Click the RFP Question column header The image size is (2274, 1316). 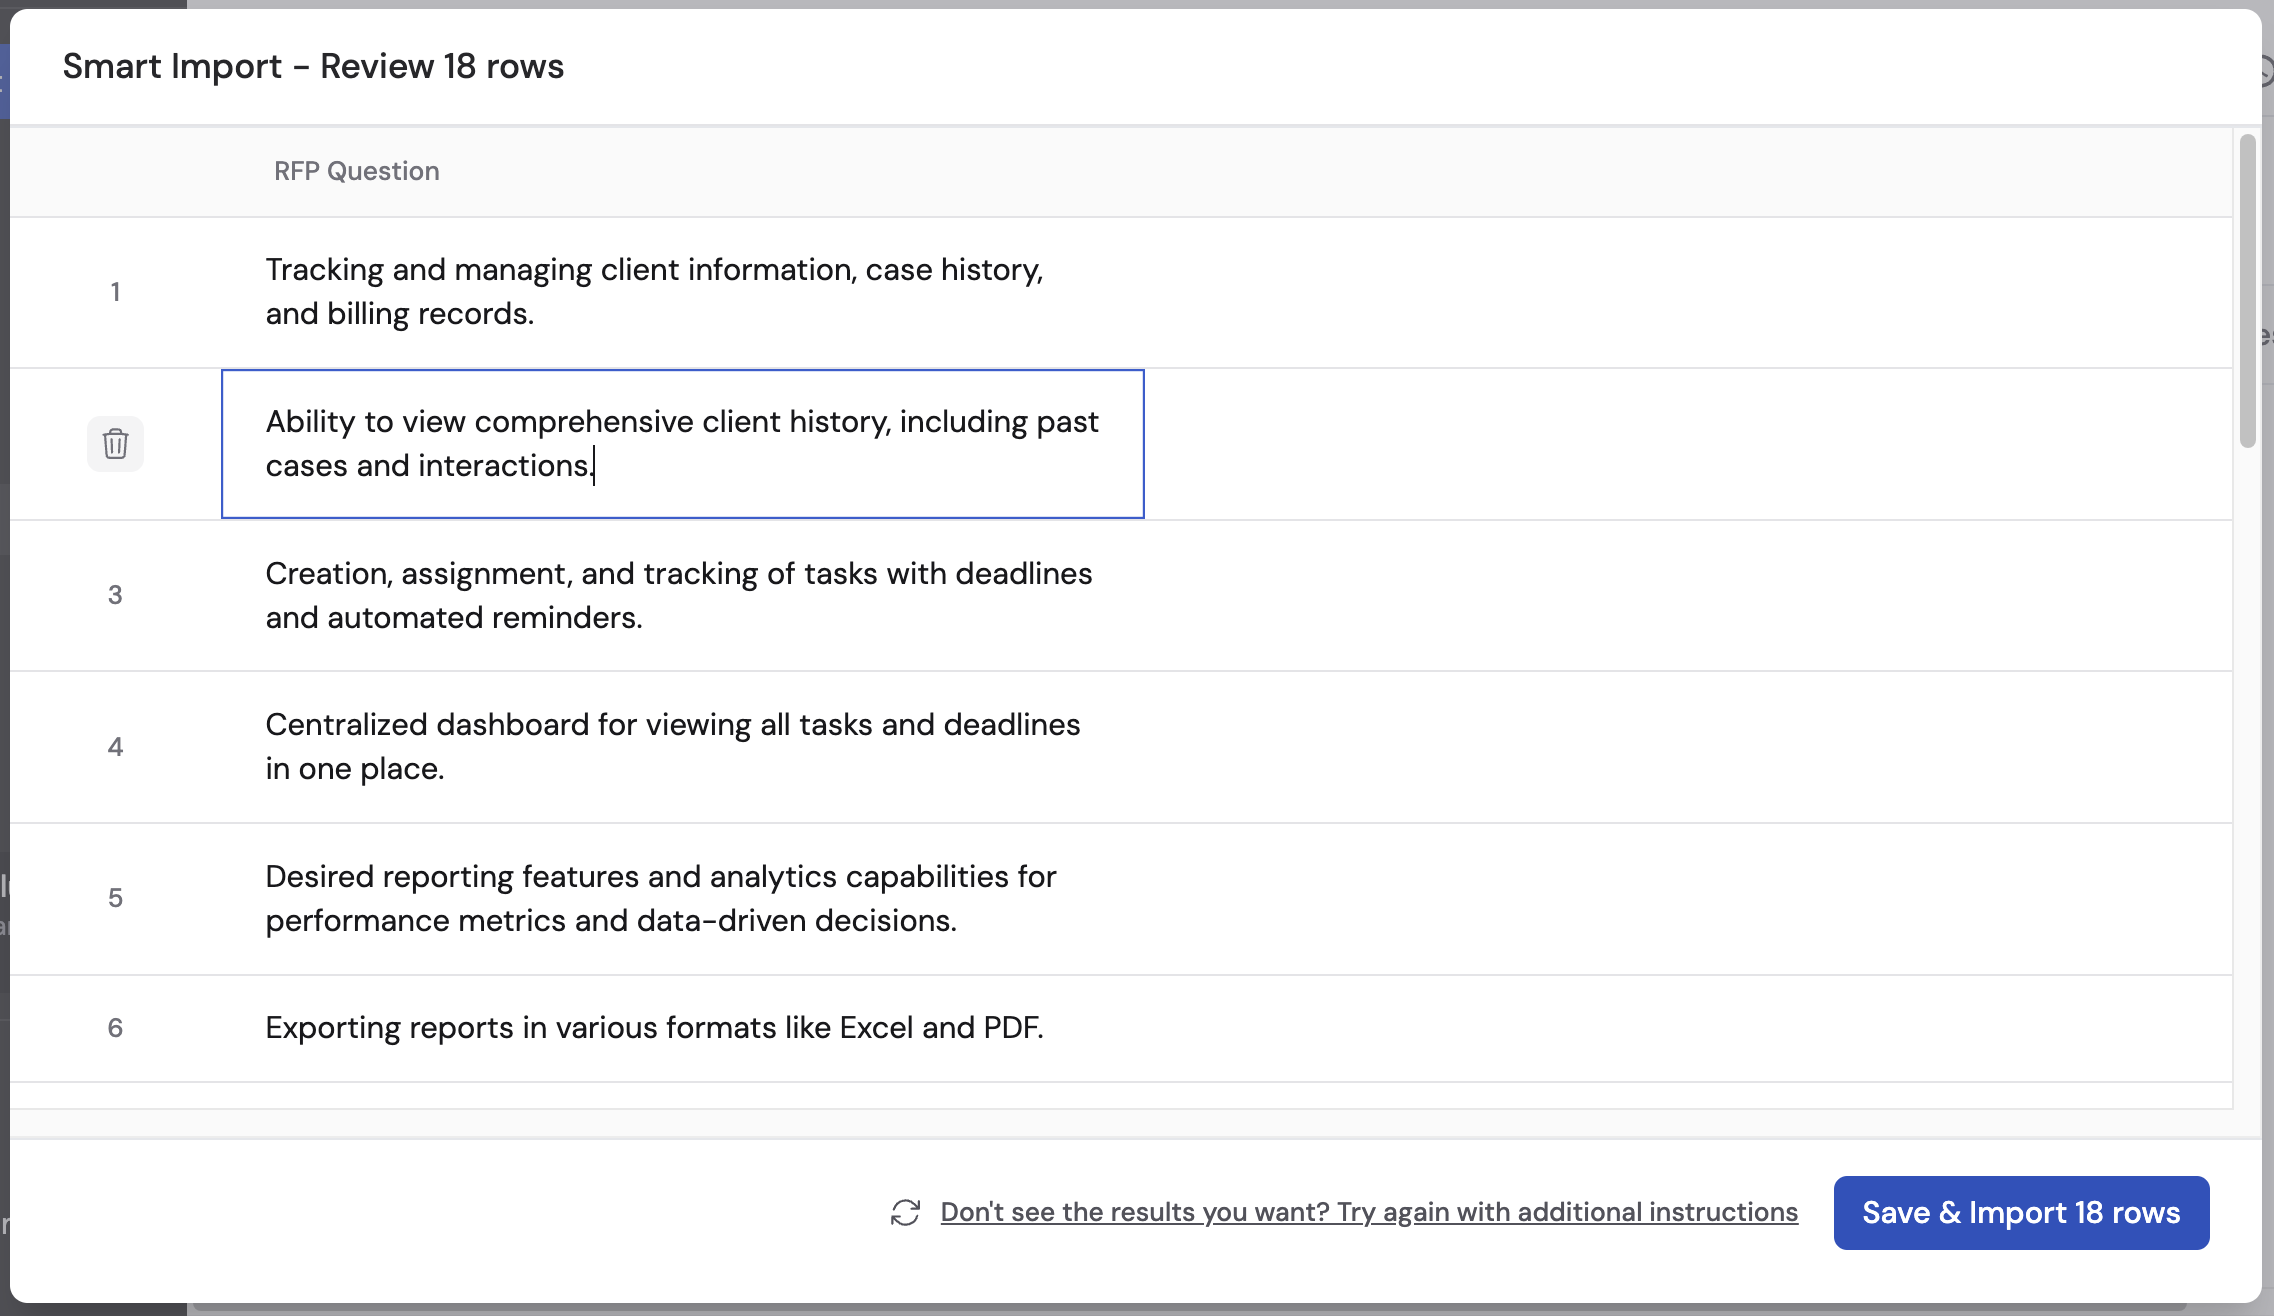tap(357, 171)
